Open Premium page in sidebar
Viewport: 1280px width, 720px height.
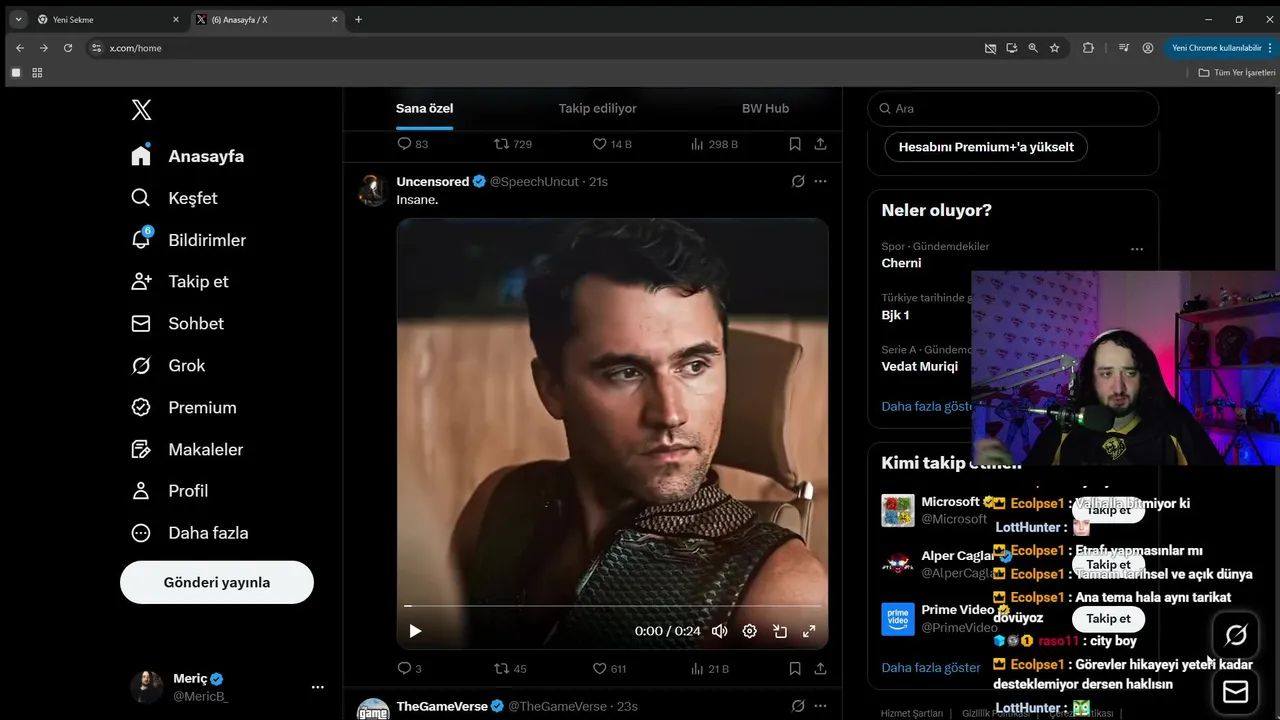(184, 407)
